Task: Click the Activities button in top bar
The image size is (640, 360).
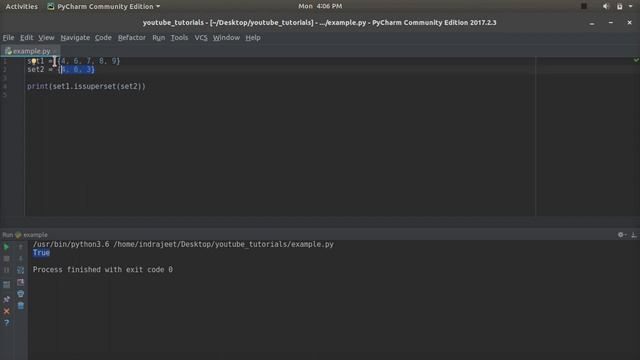Action: click(x=22, y=7)
